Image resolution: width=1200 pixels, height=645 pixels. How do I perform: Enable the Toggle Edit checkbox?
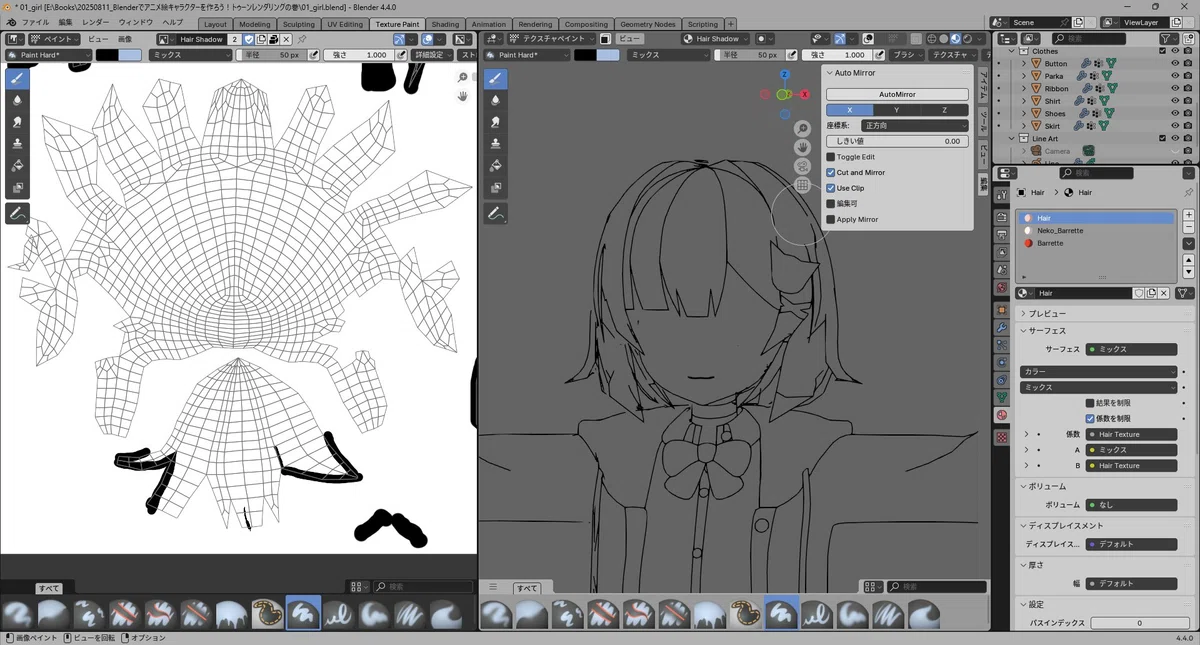(x=830, y=157)
